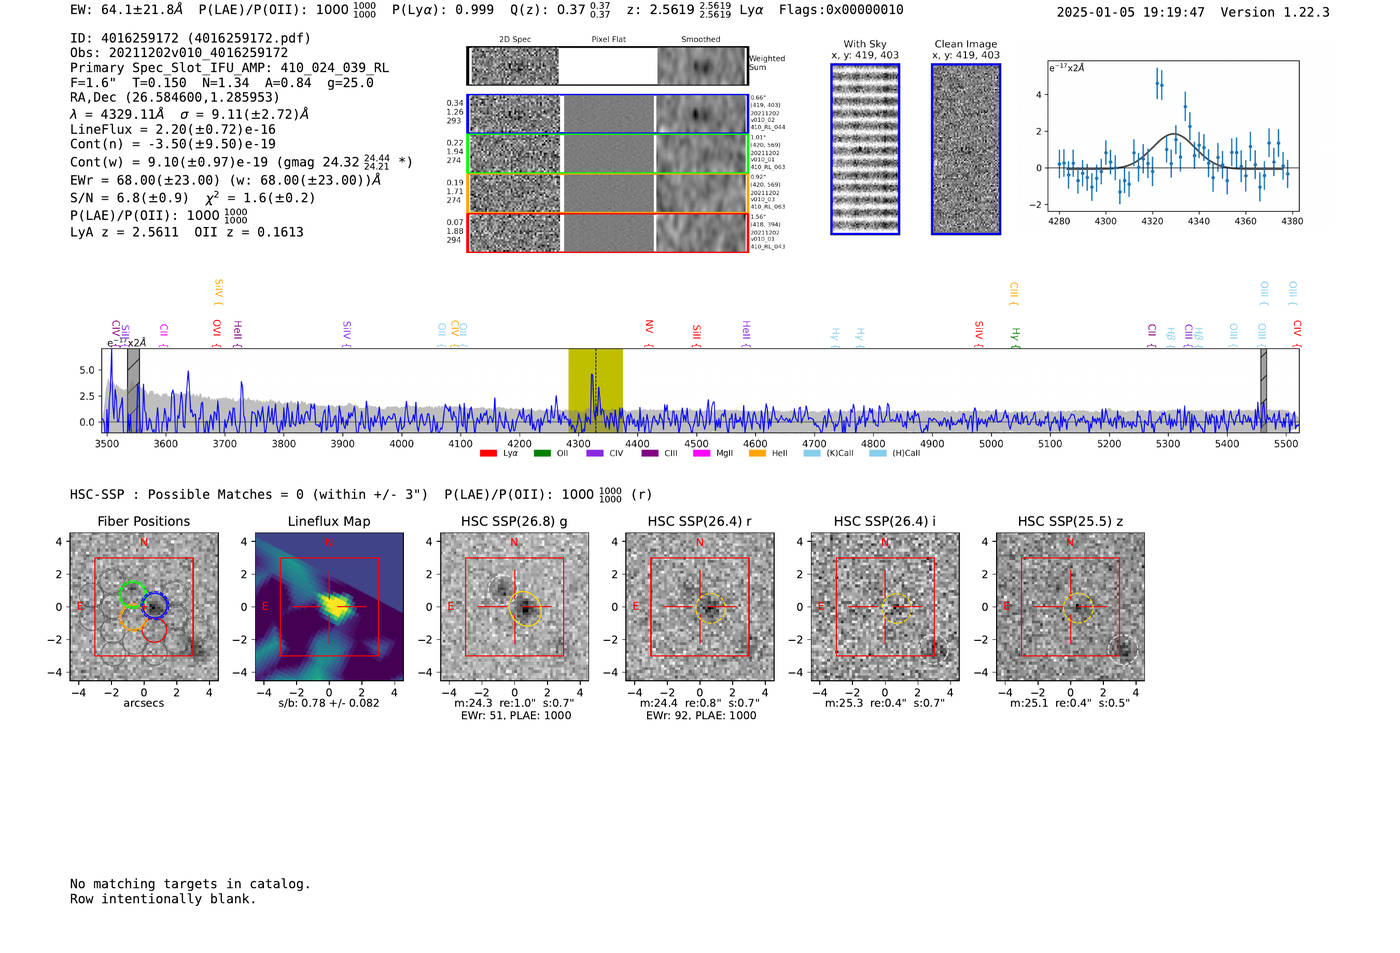Select the CIII legend entry
The image size is (1400, 953).
tap(659, 453)
